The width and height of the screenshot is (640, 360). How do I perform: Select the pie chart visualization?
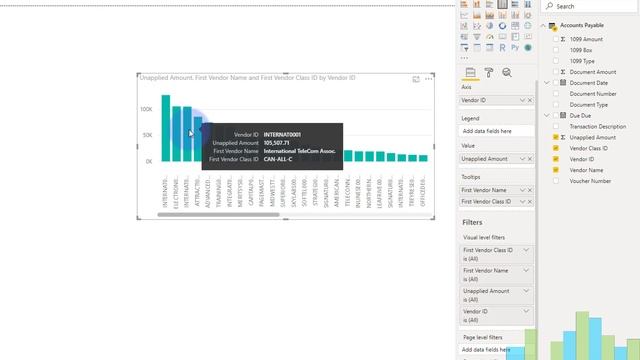point(489,26)
